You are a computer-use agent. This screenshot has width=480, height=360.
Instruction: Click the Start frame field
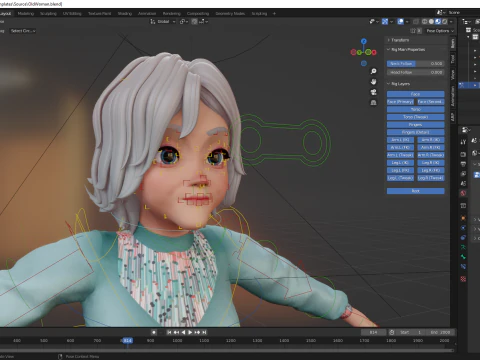[x=411, y=332]
